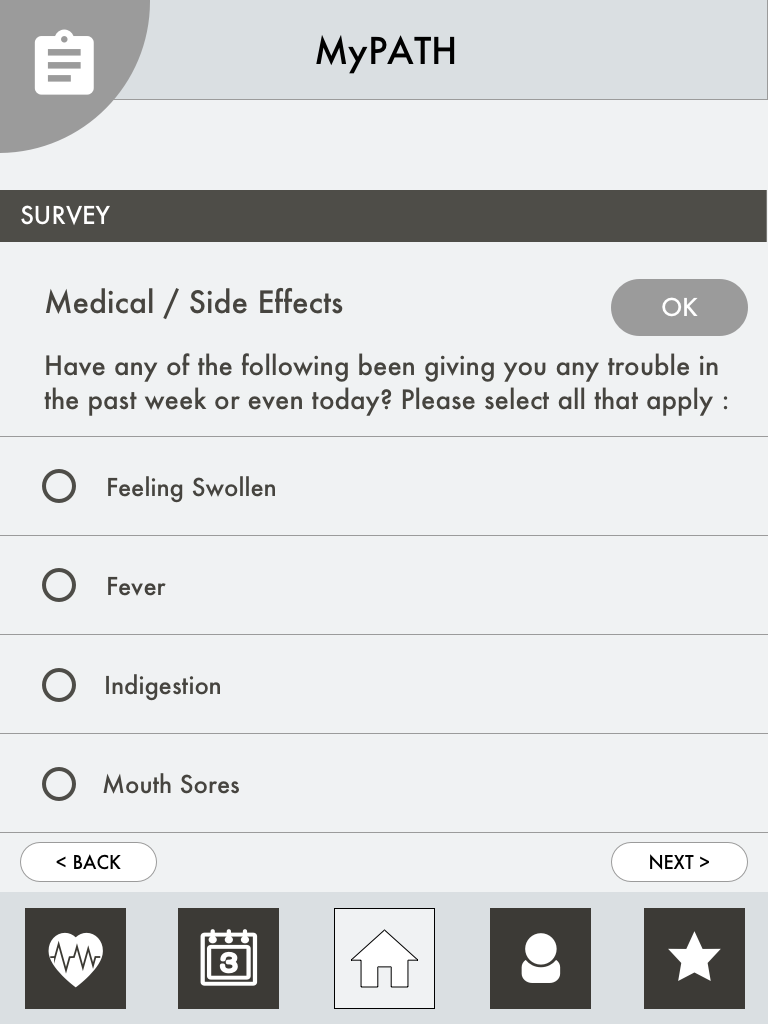The height and width of the screenshot is (1024, 768).
Task: Open the profile person icon
Action: (540, 958)
